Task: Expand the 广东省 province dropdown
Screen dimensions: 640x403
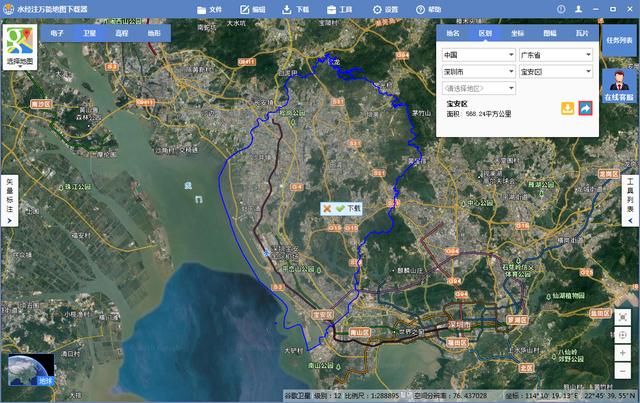Action: pos(556,54)
